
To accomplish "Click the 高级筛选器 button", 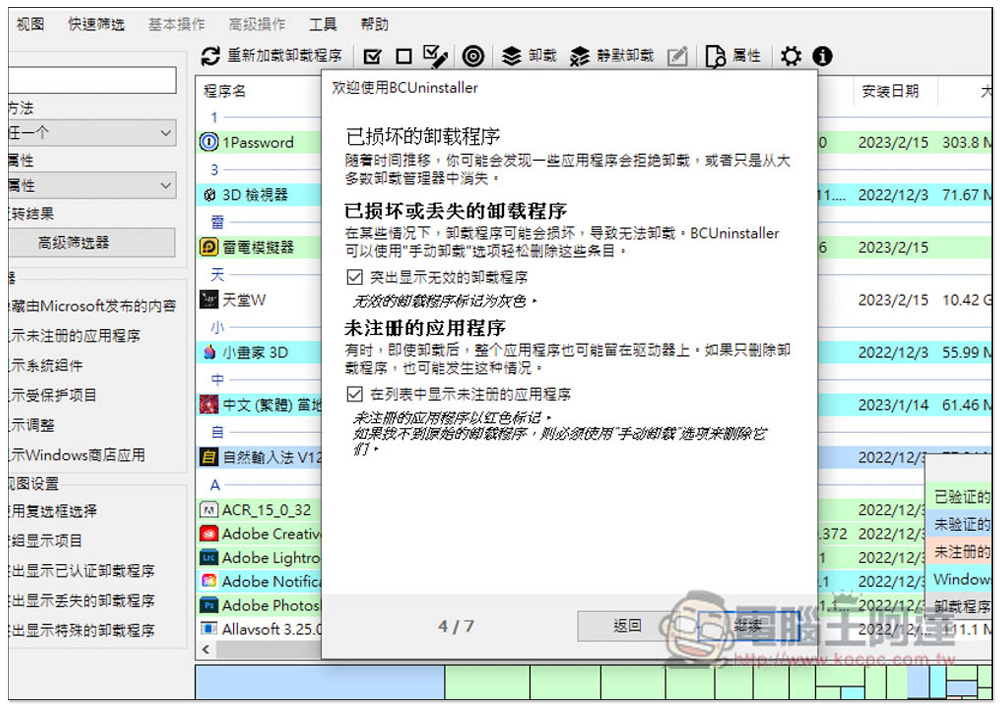I will 92,242.
